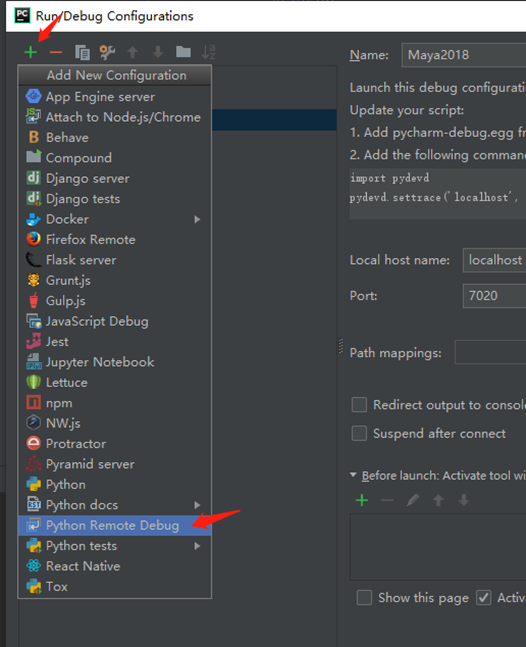The image size is (526, 647).
Task: Click the Port field showing 7020
Action: pos(494,296)
